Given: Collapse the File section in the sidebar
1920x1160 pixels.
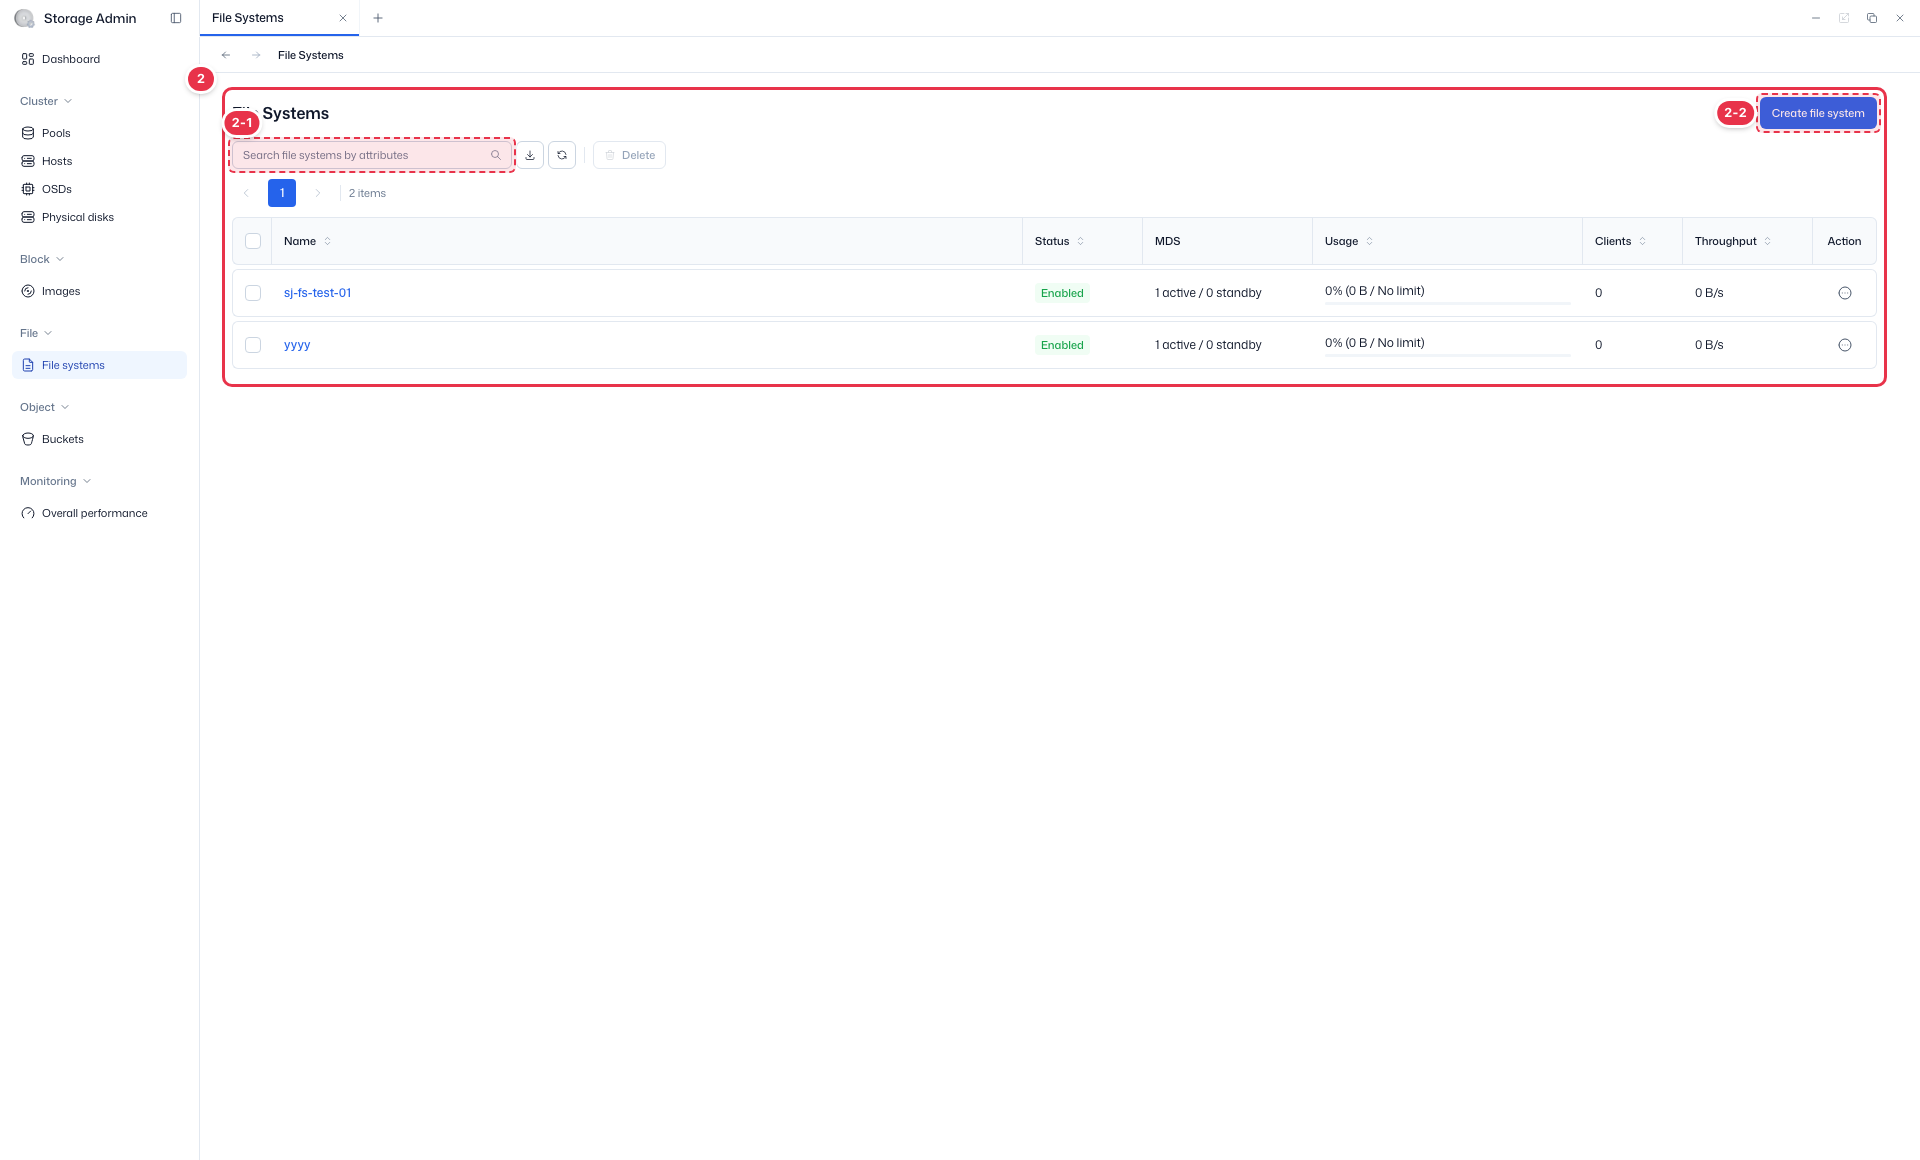Looking at the screenshot, I should click(36, 333).
